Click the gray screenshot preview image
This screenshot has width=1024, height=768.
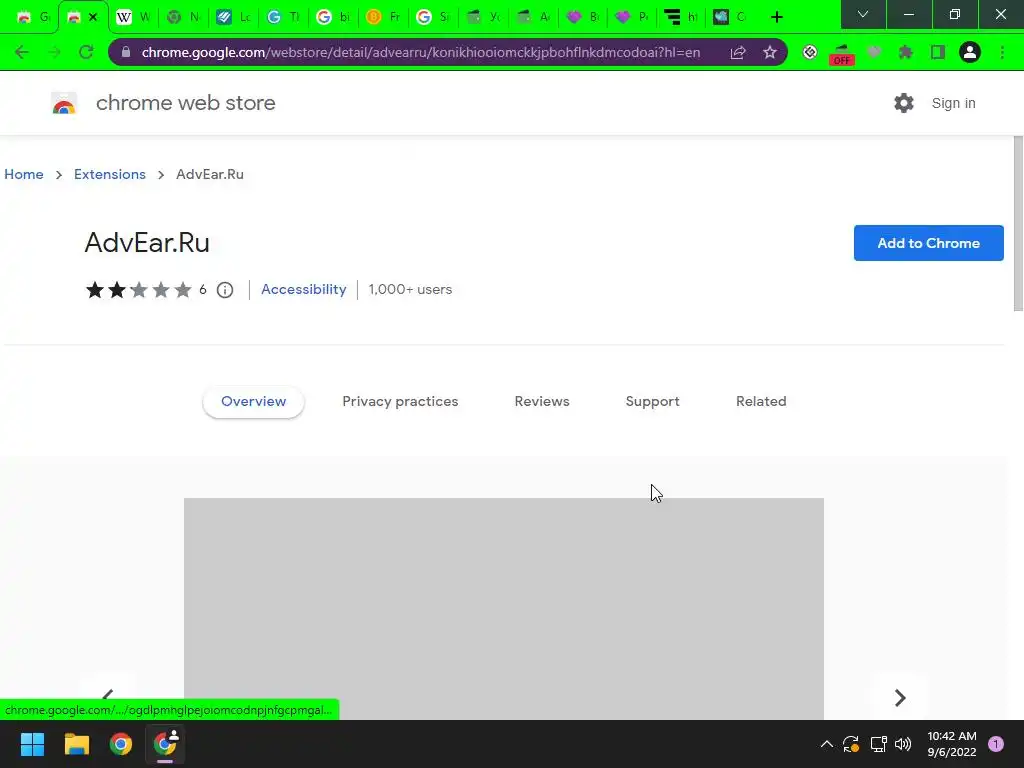point(504,609)
